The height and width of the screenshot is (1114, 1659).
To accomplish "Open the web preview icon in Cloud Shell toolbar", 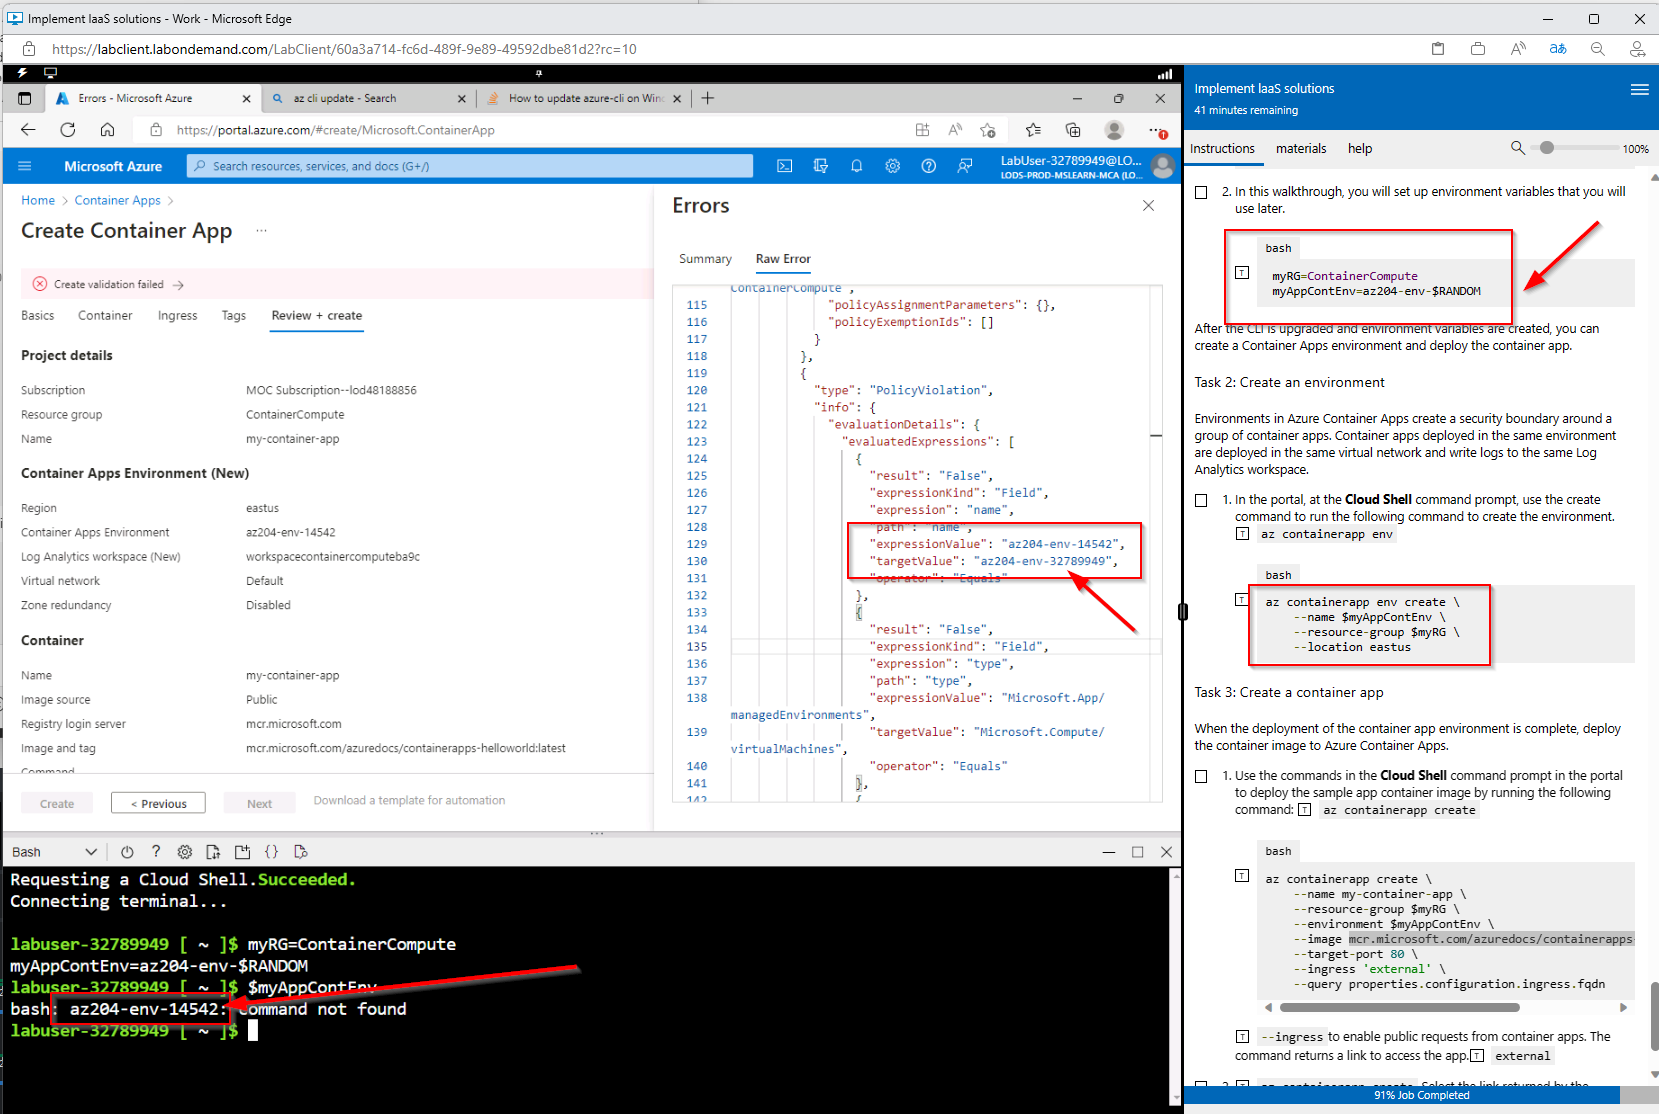I will (x=301, y=851).
